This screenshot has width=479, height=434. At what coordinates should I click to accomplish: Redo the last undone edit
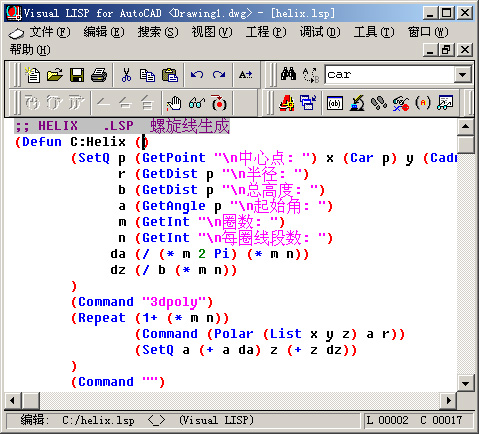pyautogui.click(x=219, y=75)
